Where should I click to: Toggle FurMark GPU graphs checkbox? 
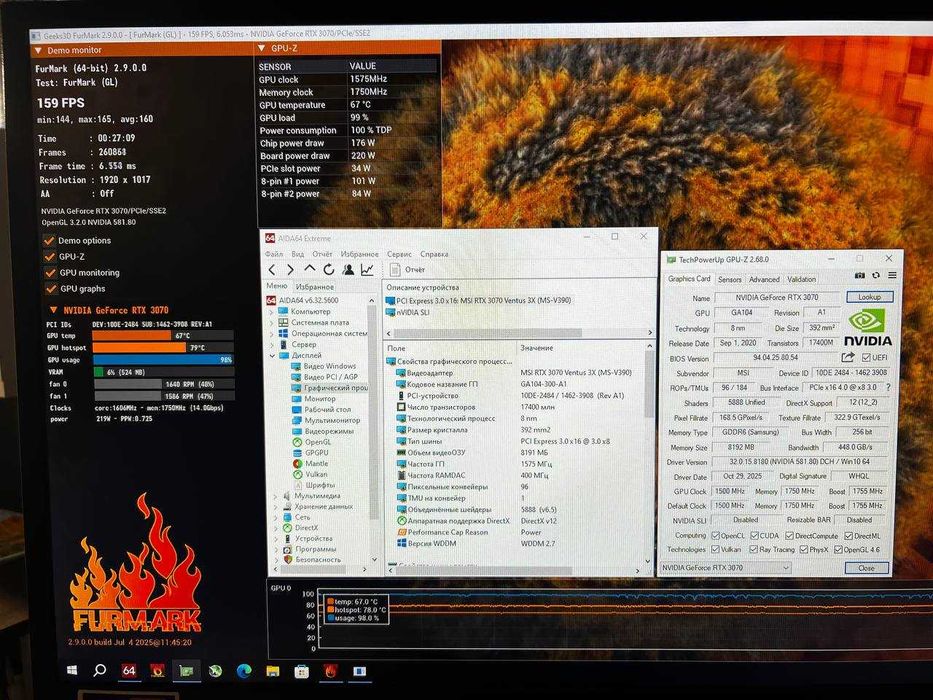click(x=50, y=289)
